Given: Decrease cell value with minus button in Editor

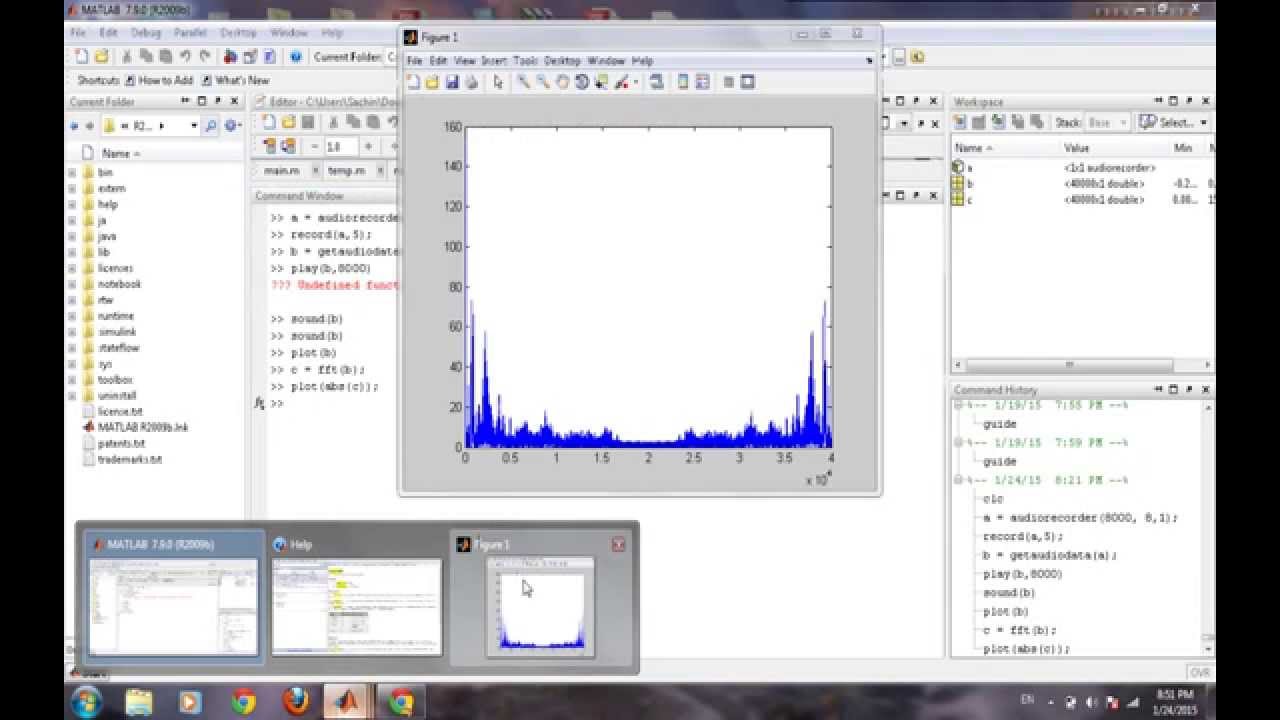Looking at the screenshot, I should 314,147.
